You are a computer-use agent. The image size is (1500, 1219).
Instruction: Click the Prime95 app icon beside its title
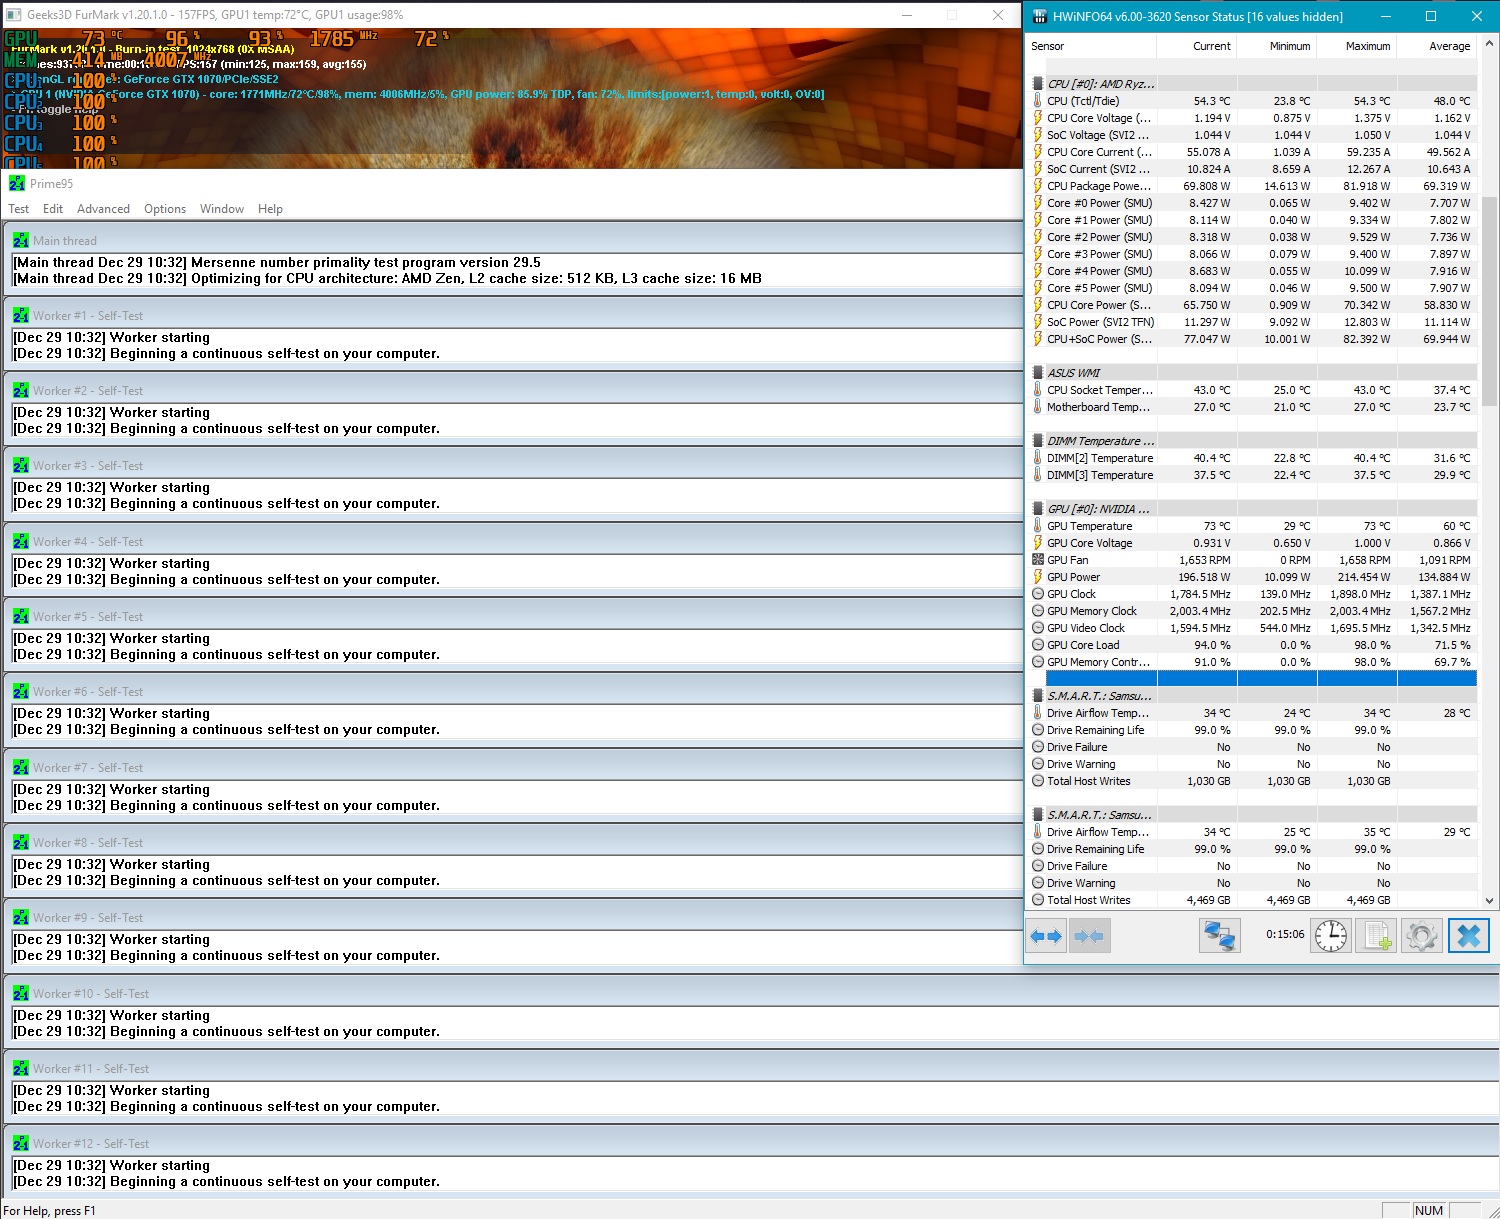point(17,183)
